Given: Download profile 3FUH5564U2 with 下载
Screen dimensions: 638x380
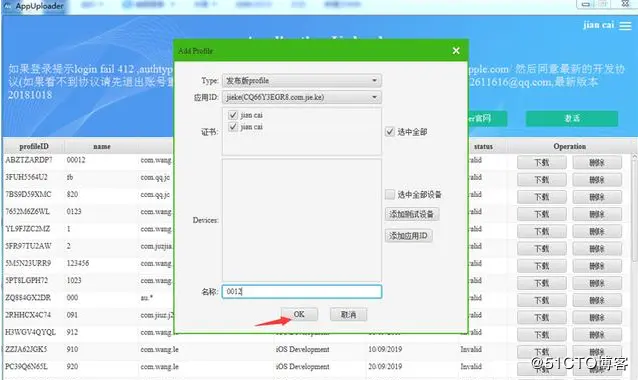Looking at the screenshot, I should click(x=542, y=180).
